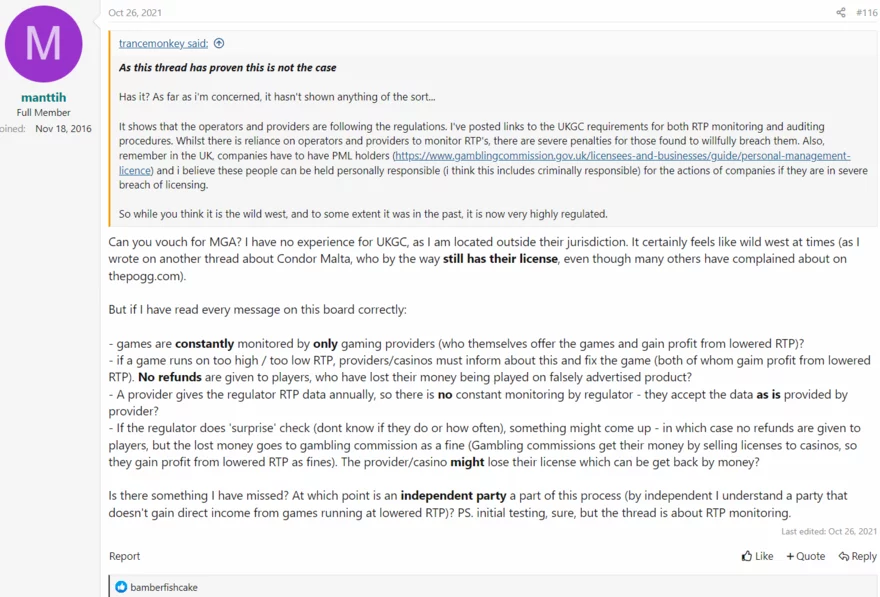Click the 'Last edited: Oct 26, 2021' timestamp
Screen dimensions: 880x597
pos(829,531)
